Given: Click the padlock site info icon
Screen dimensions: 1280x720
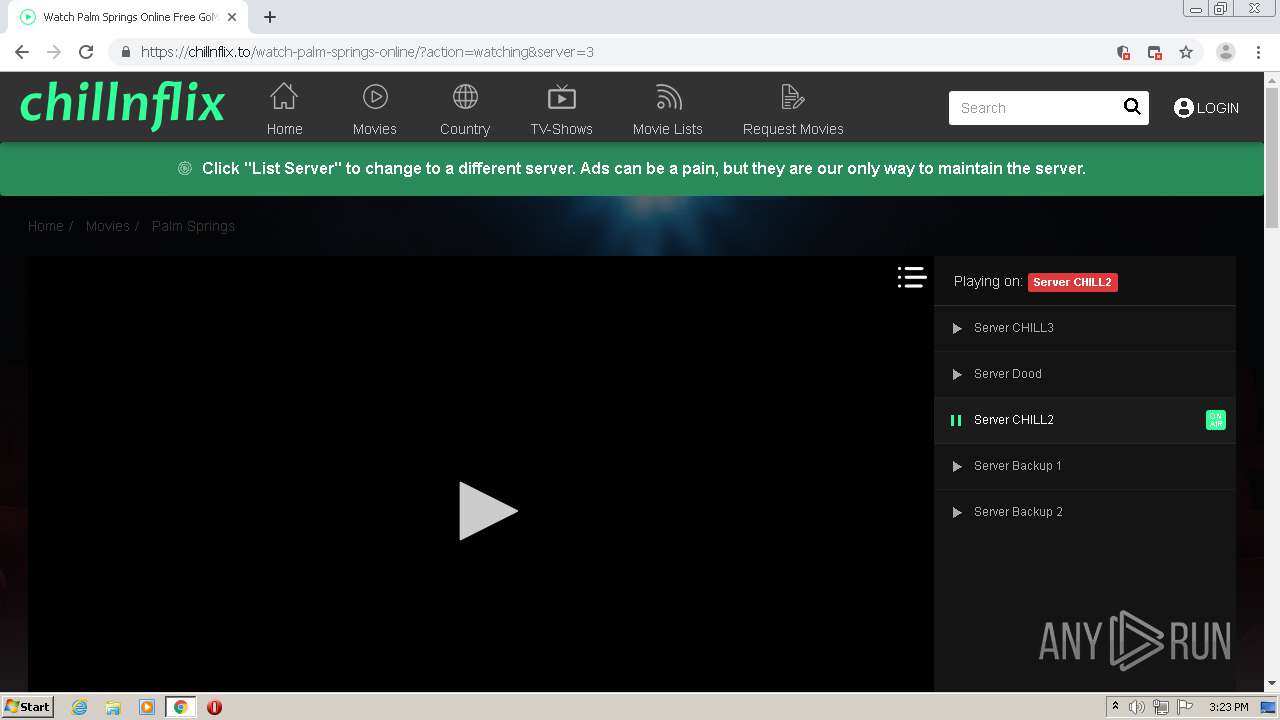Looking at the screenshot, I should [125, 52].
